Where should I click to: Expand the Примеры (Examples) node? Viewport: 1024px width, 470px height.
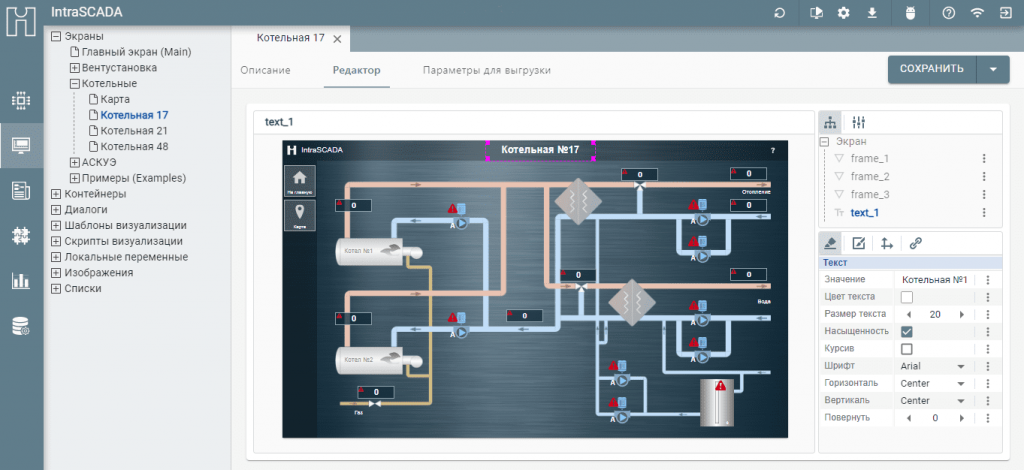(x=74, y=178)
